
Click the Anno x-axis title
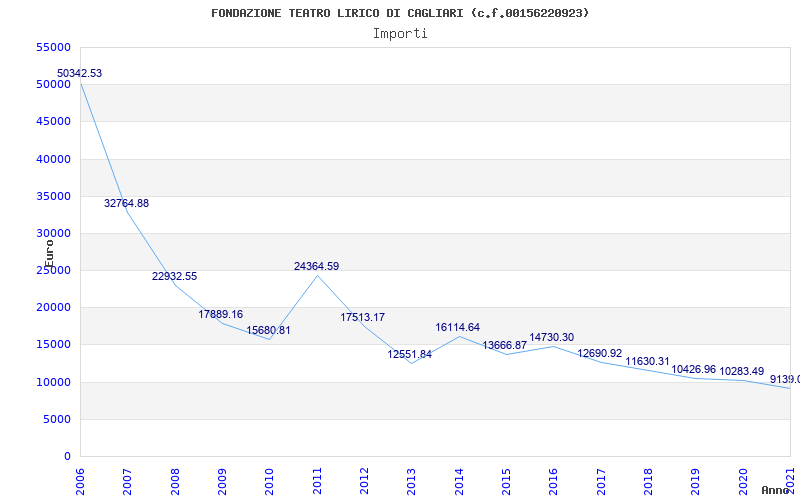coord(776,490)
